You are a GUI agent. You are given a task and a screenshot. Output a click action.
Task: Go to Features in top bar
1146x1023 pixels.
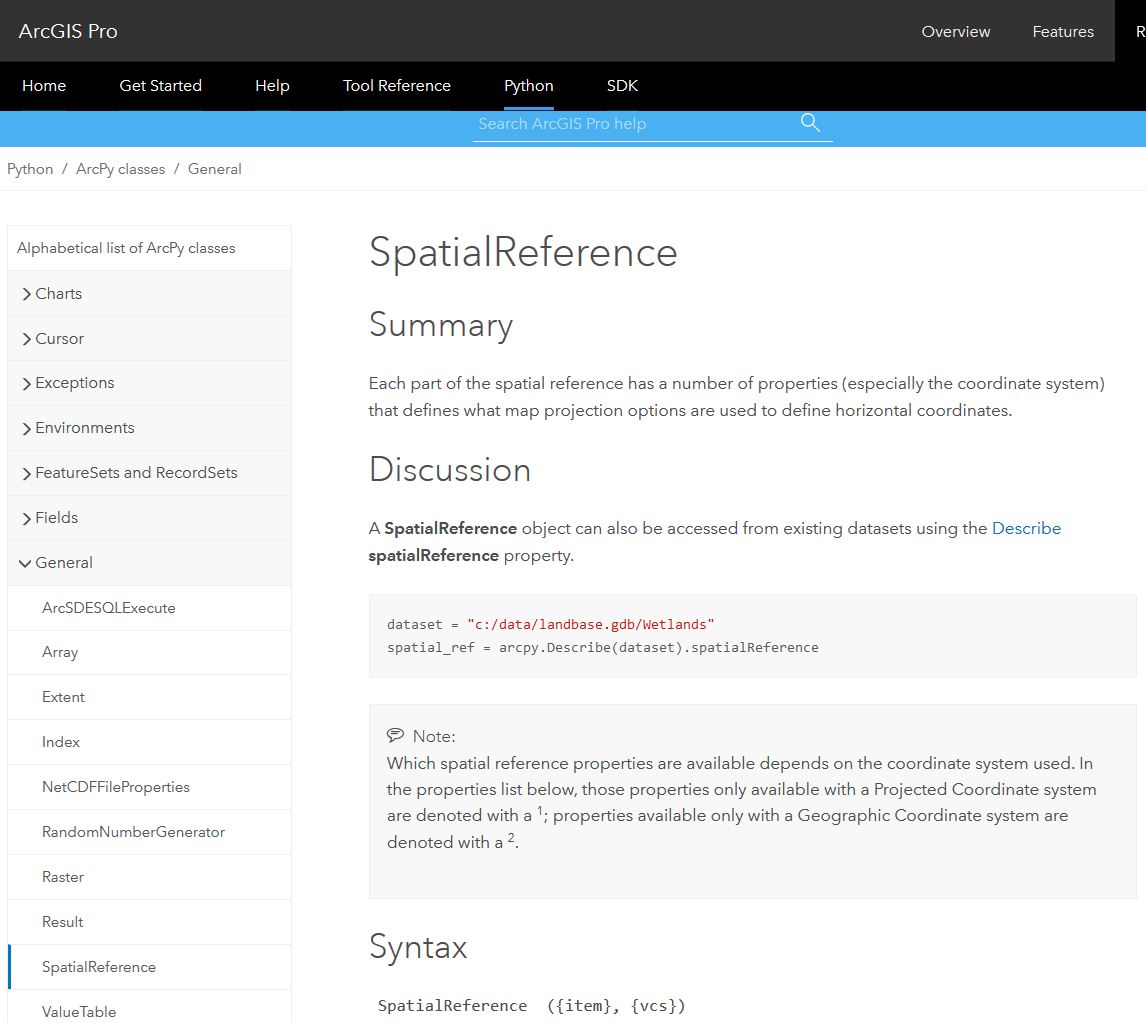point(1063,31)
